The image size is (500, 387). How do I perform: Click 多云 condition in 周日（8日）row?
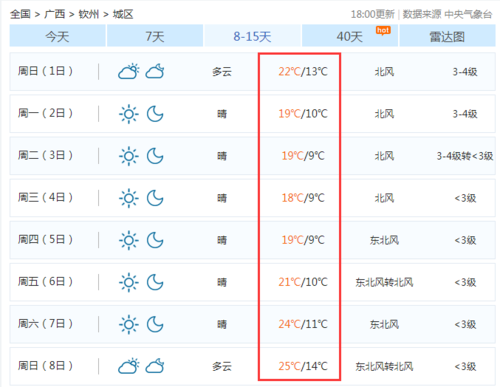point(222,367)
